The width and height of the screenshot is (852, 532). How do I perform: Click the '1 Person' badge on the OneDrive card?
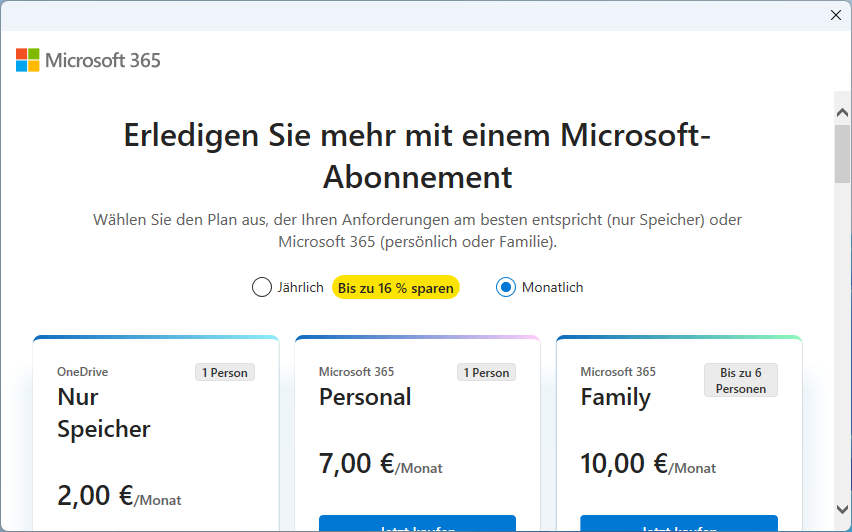[x=225, y=373]
